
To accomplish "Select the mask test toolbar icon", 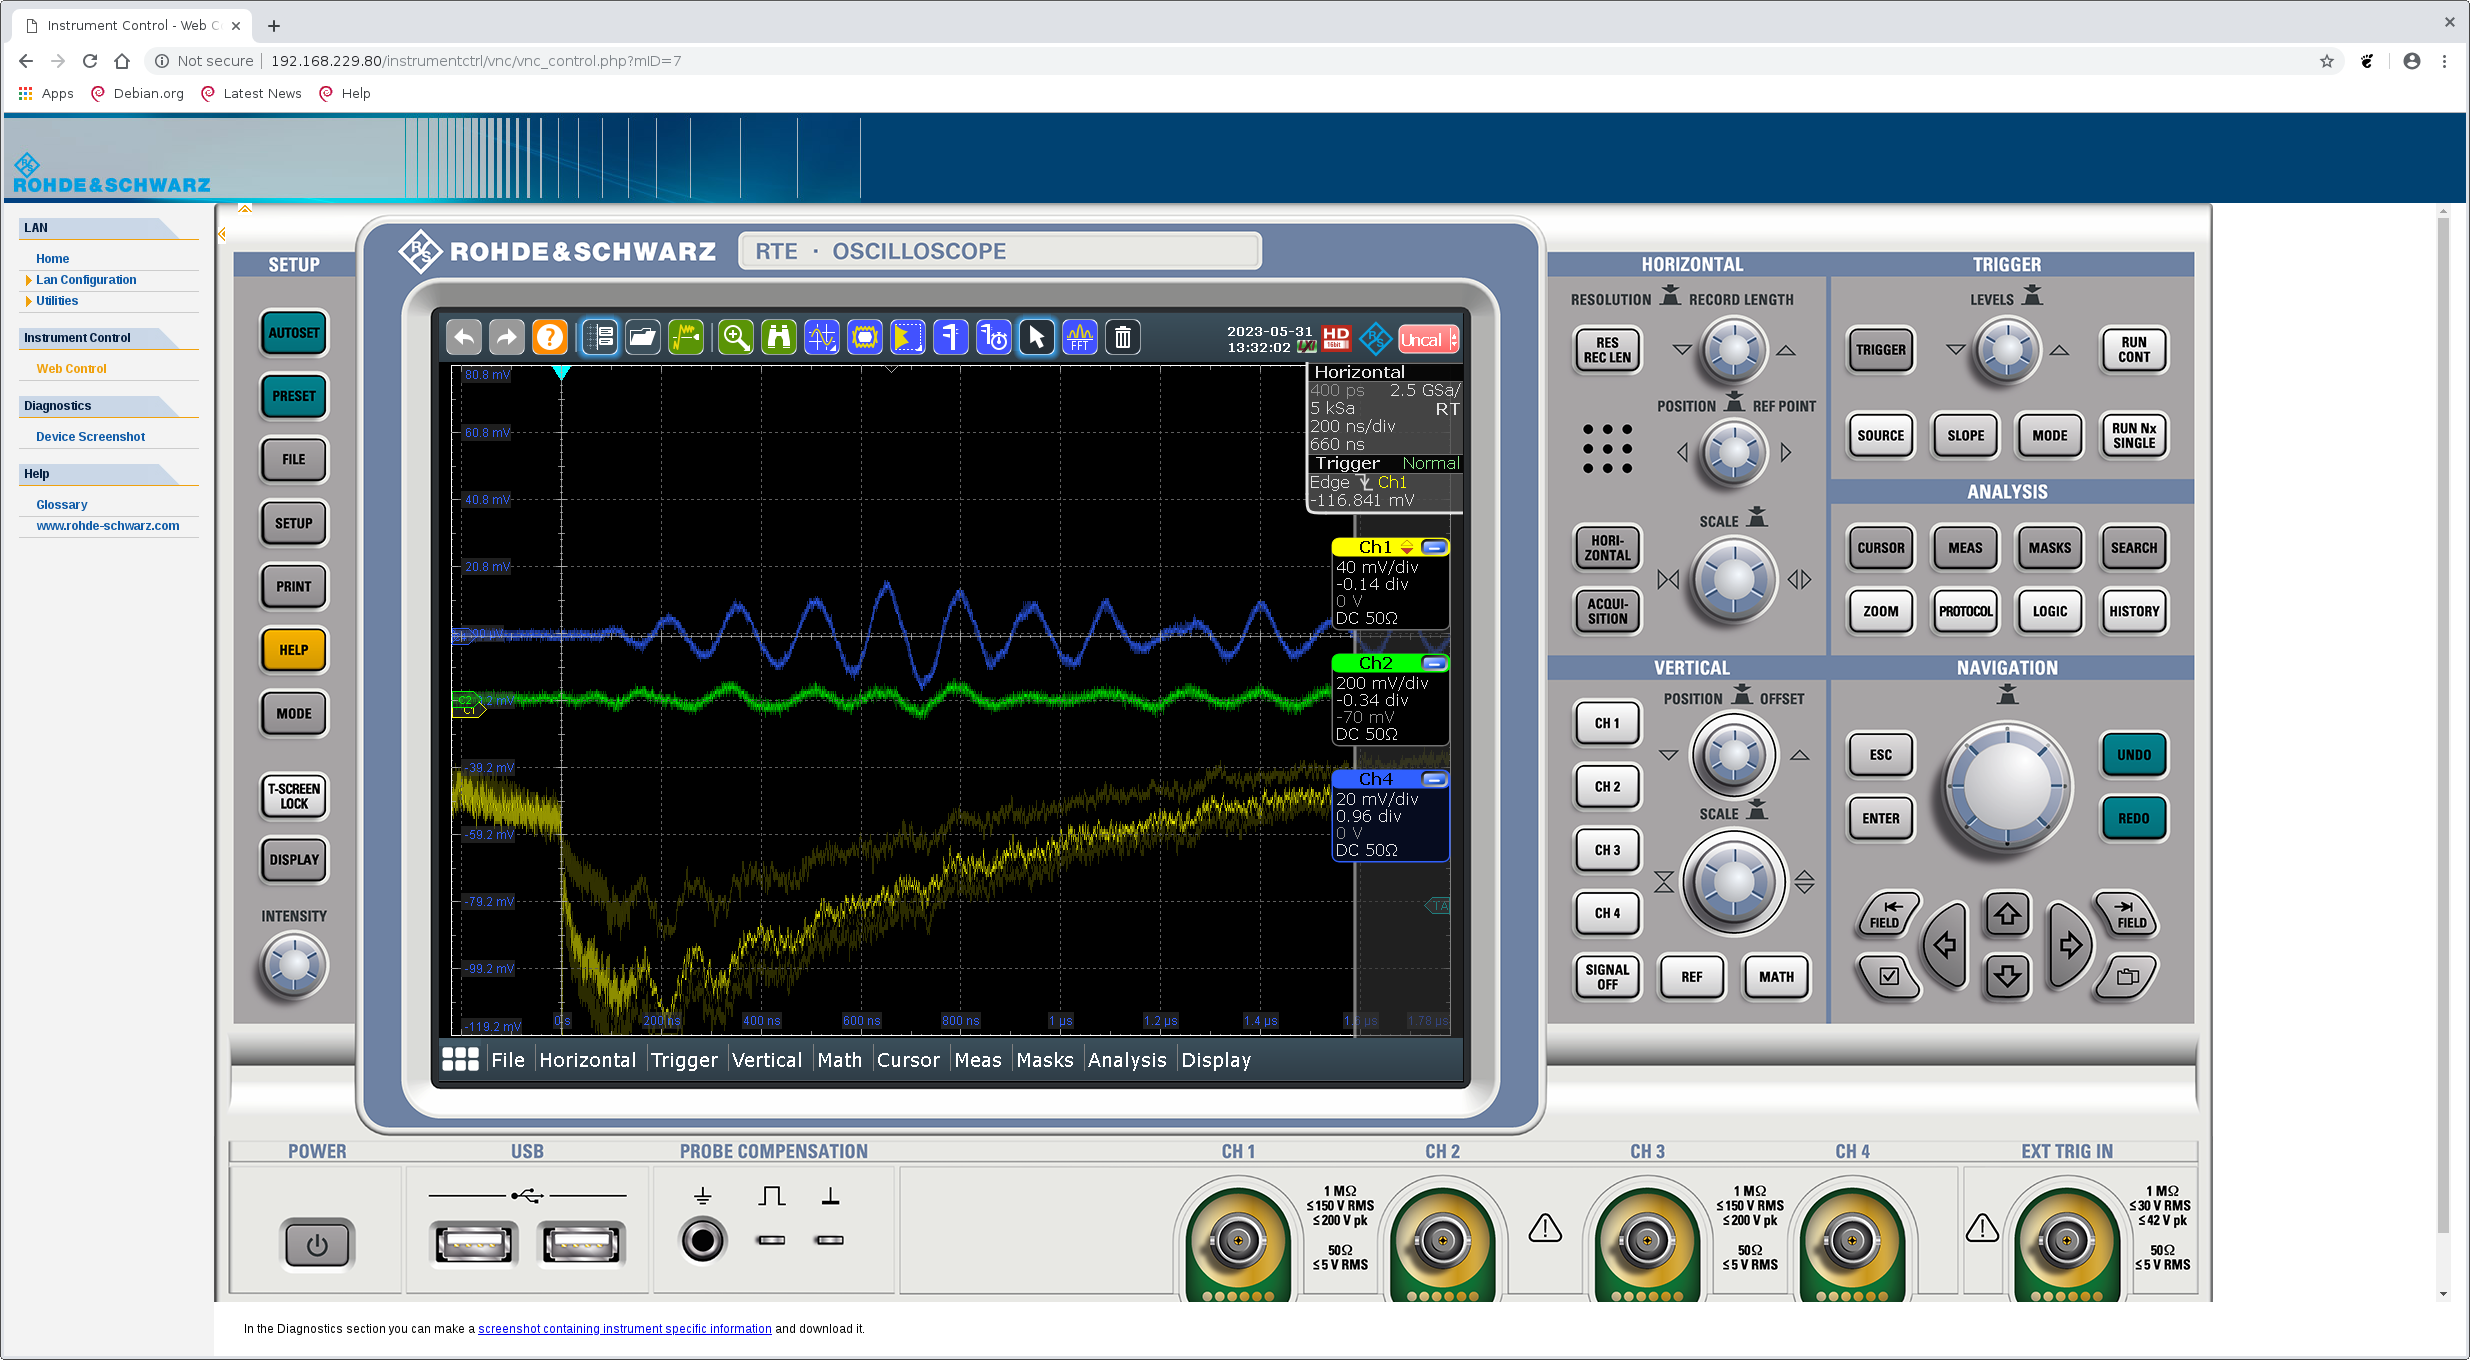I will (x=864, y=338).
